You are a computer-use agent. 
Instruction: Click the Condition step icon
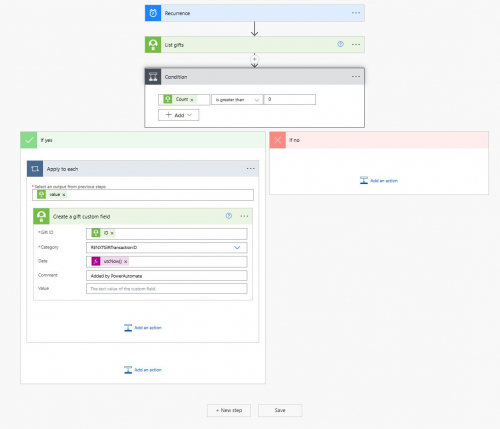coord(153,77)
